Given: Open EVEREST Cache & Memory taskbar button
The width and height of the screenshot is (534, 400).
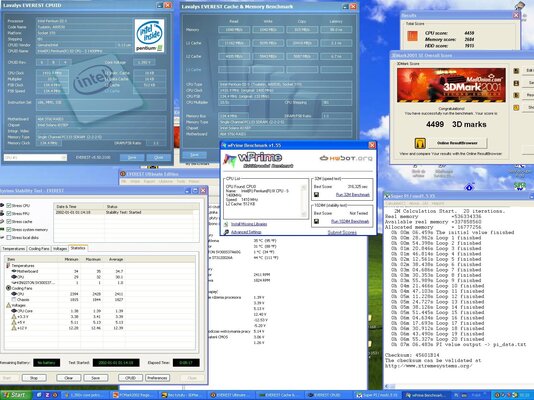Looking at the screenshot, I should [279, 395].
